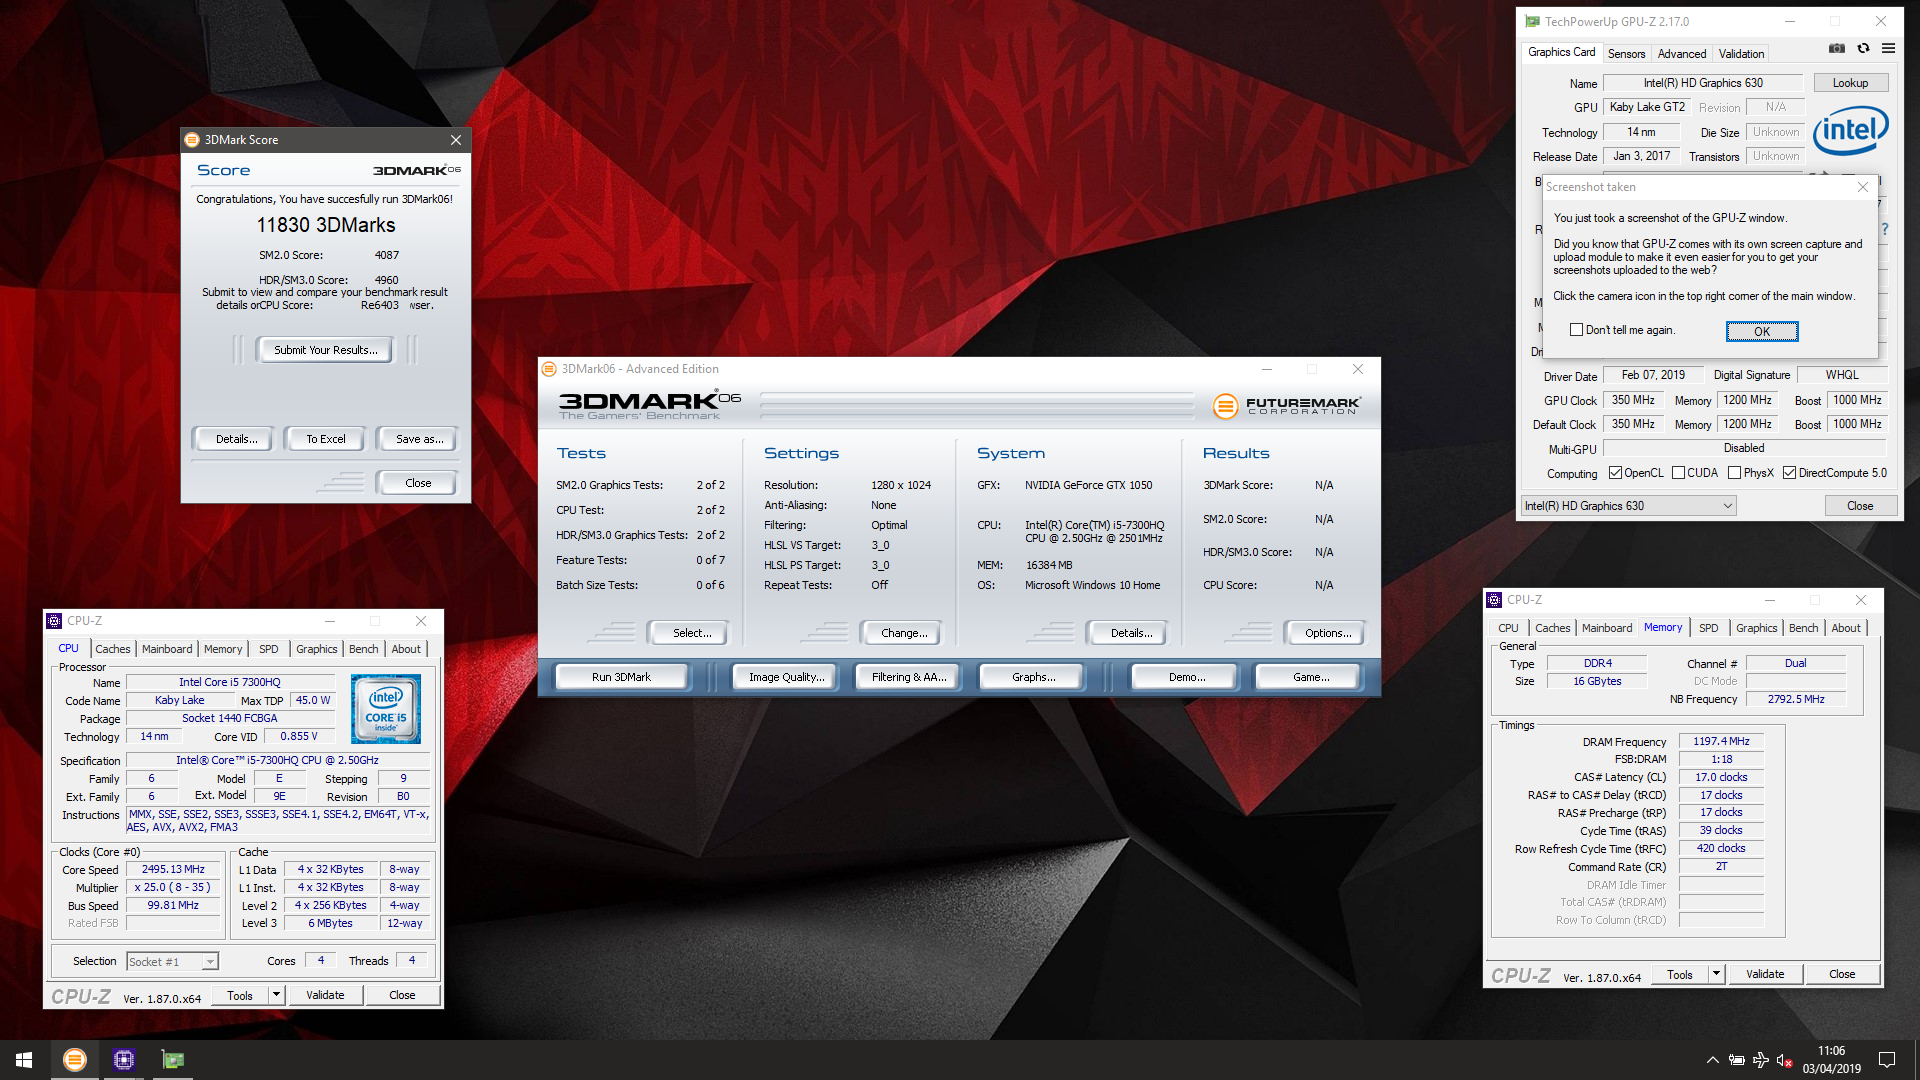
Task: Switch to Advanced tab in GPU-Z
Action: [x=1681, y=54]
